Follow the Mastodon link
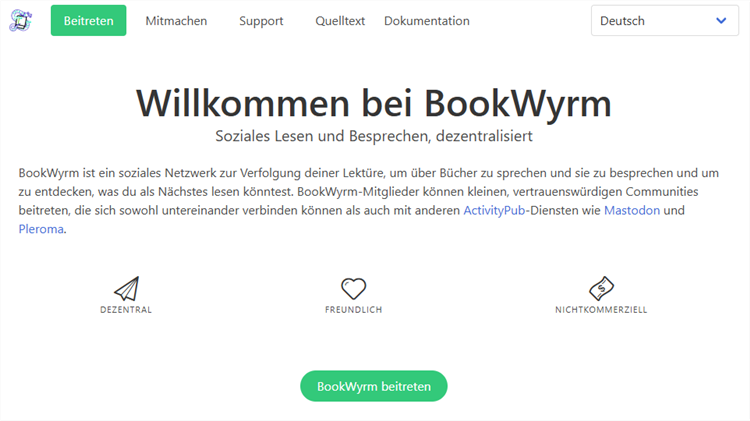This screenshot has height=421, width=750. (632, 210)
